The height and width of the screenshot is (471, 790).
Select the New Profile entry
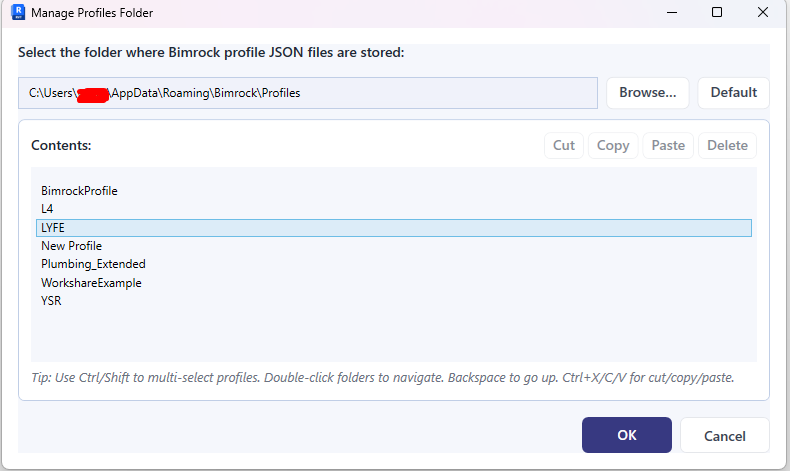click(393, 246)
